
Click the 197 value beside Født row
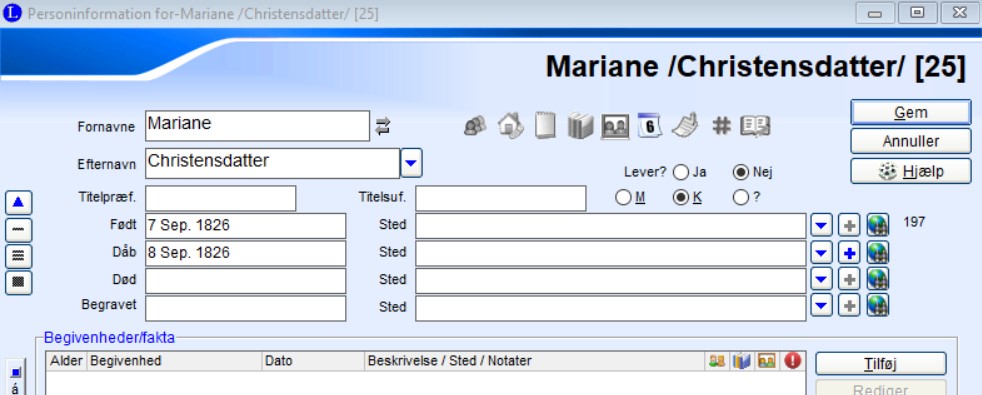914,222
